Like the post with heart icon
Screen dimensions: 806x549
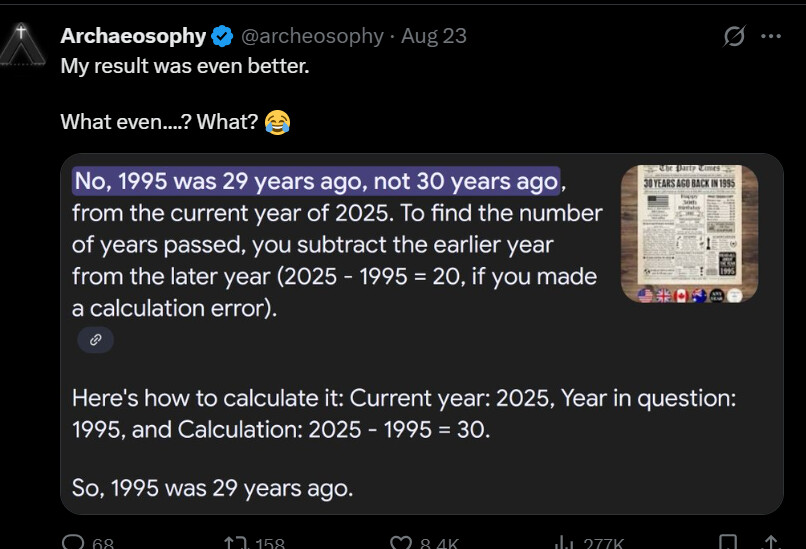(402, 542)
